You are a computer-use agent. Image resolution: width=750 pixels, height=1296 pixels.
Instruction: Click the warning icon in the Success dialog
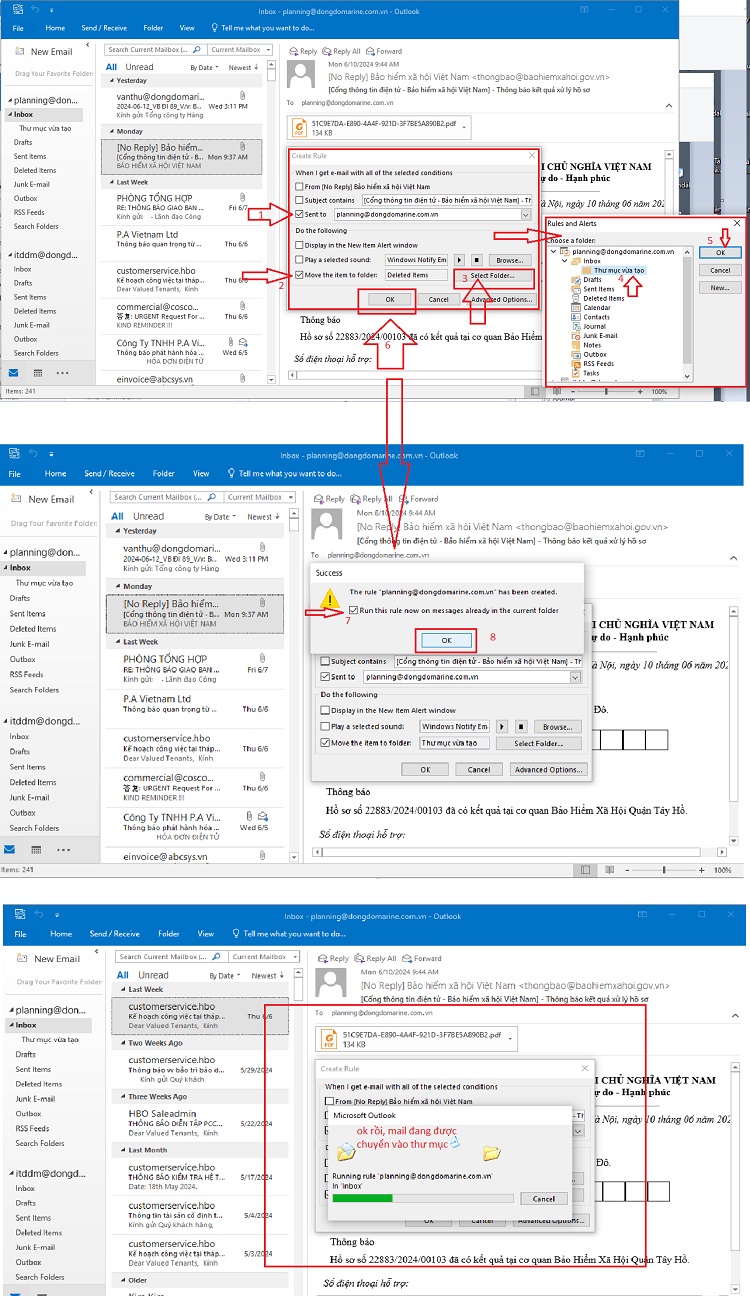[x=329, y=599]
